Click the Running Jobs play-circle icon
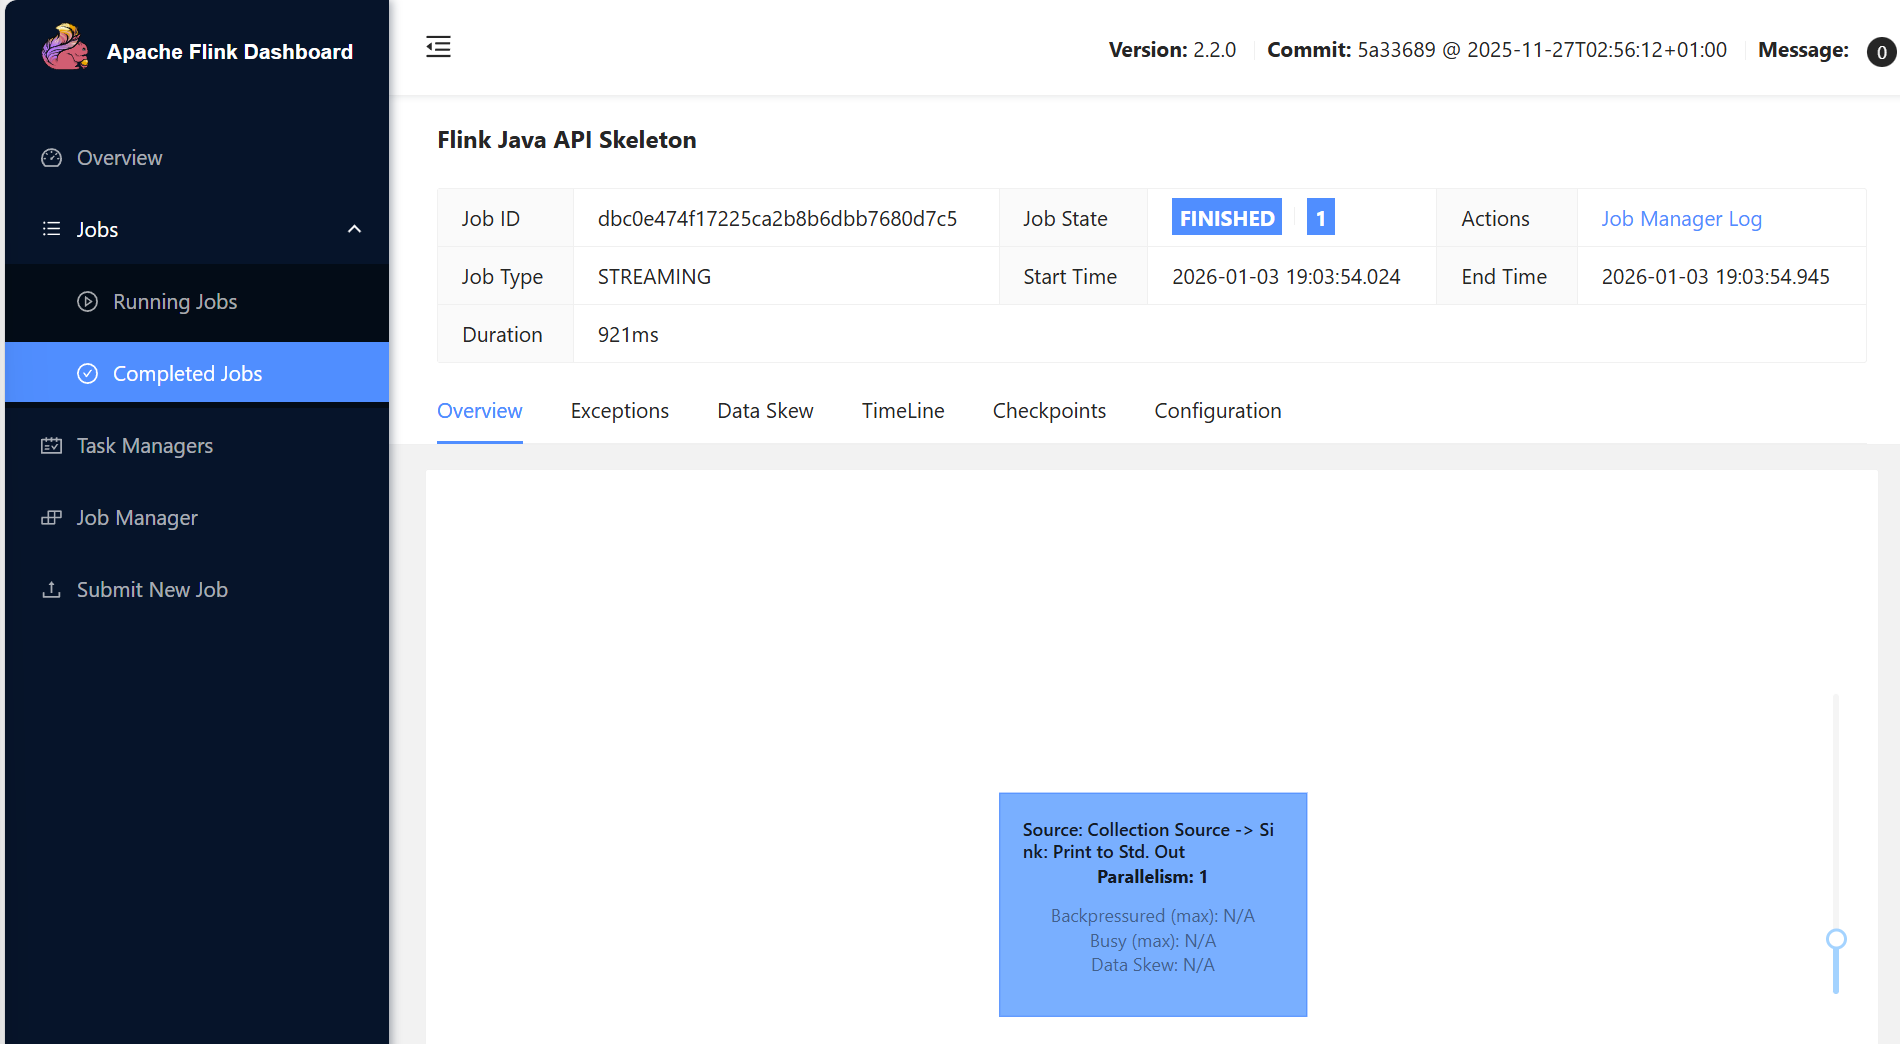The width and height of the screenshot is (1900, 1044). 88,301
